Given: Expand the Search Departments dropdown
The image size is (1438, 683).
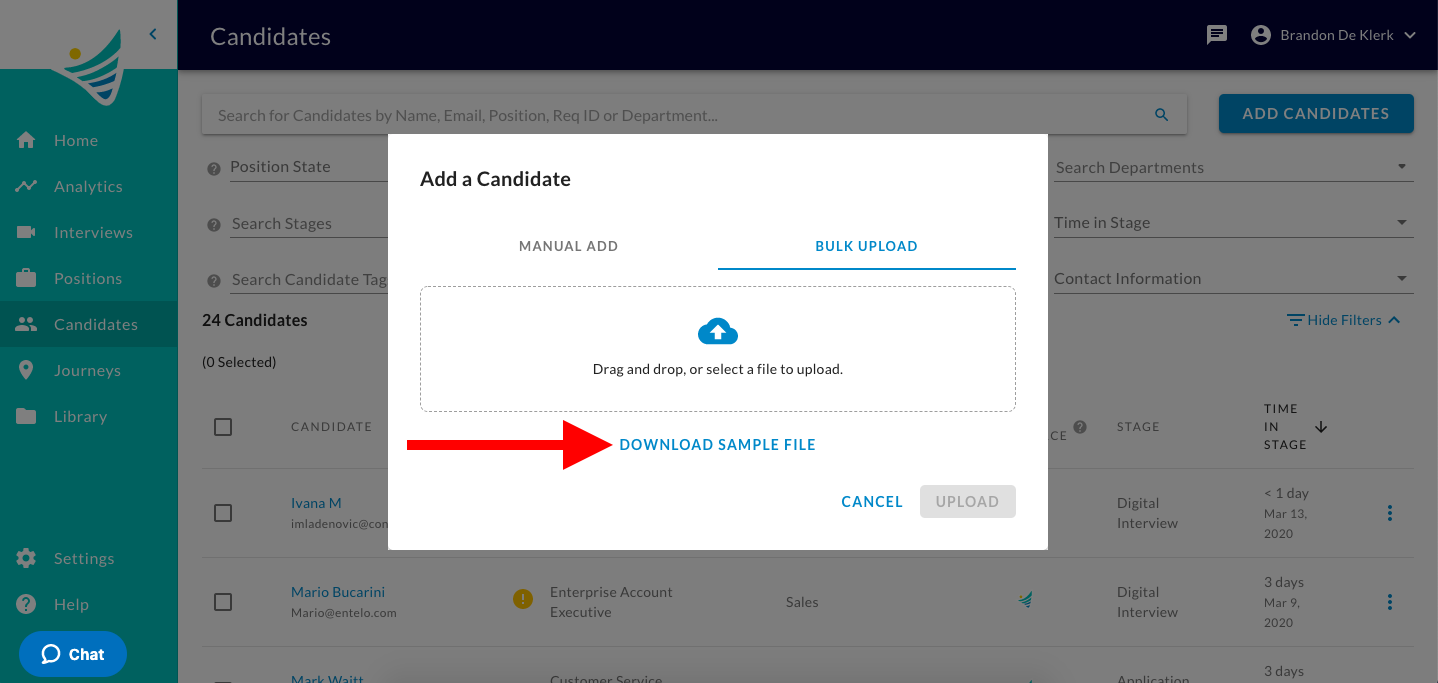Looking at the screenshot, I should pos(1233,167).
